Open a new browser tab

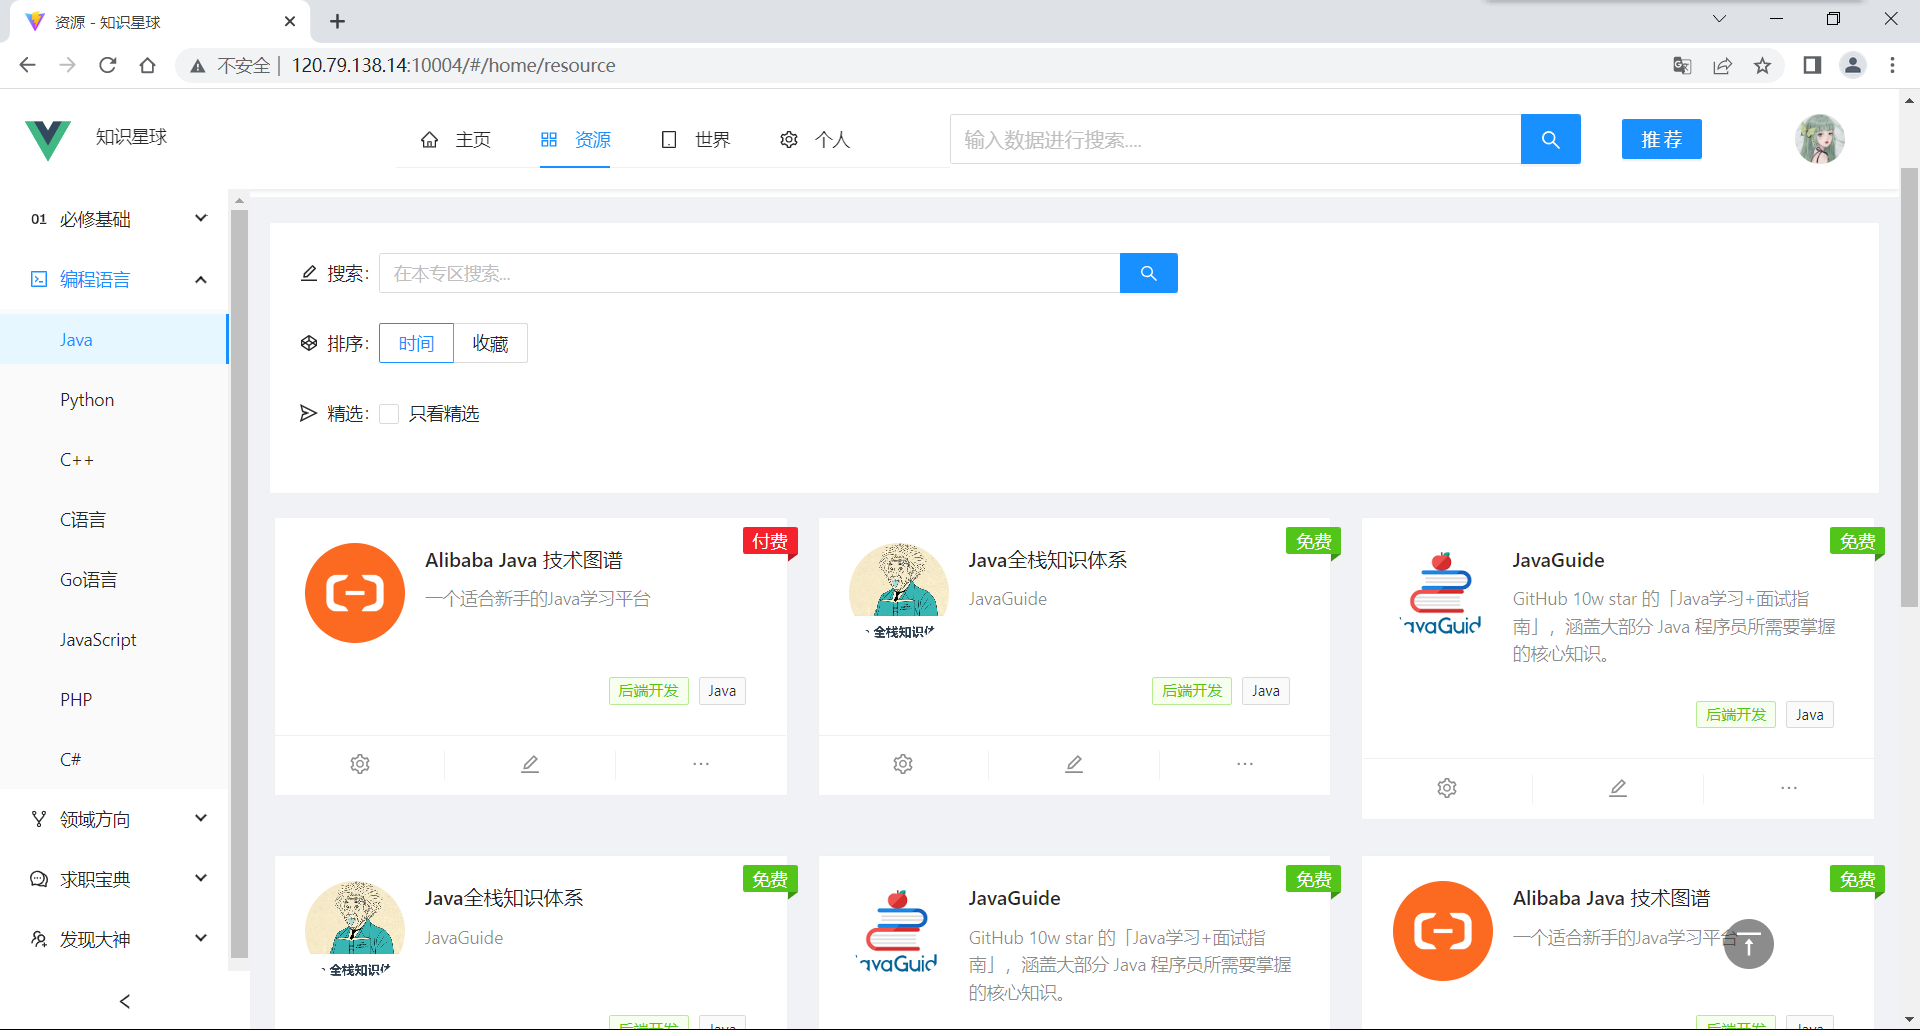point(337,21)
